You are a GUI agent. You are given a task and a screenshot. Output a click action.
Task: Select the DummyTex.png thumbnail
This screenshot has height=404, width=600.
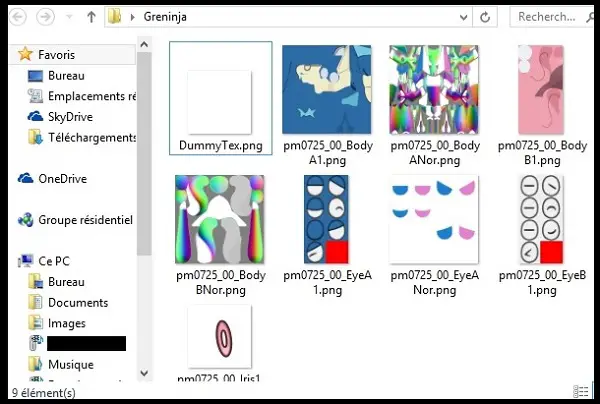[220, 102]
